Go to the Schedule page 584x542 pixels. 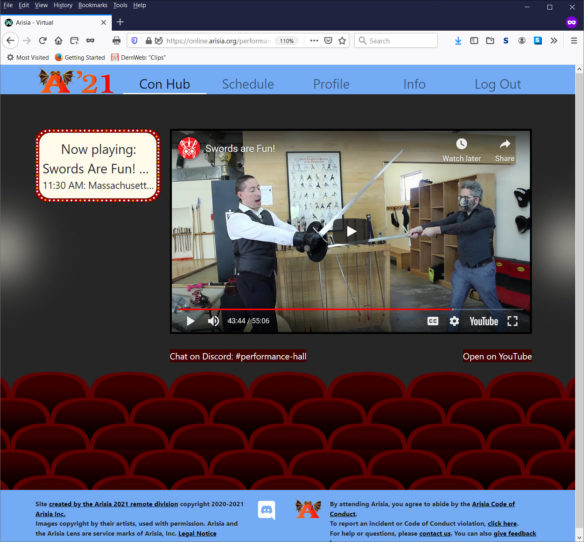(x=248, y=84)
